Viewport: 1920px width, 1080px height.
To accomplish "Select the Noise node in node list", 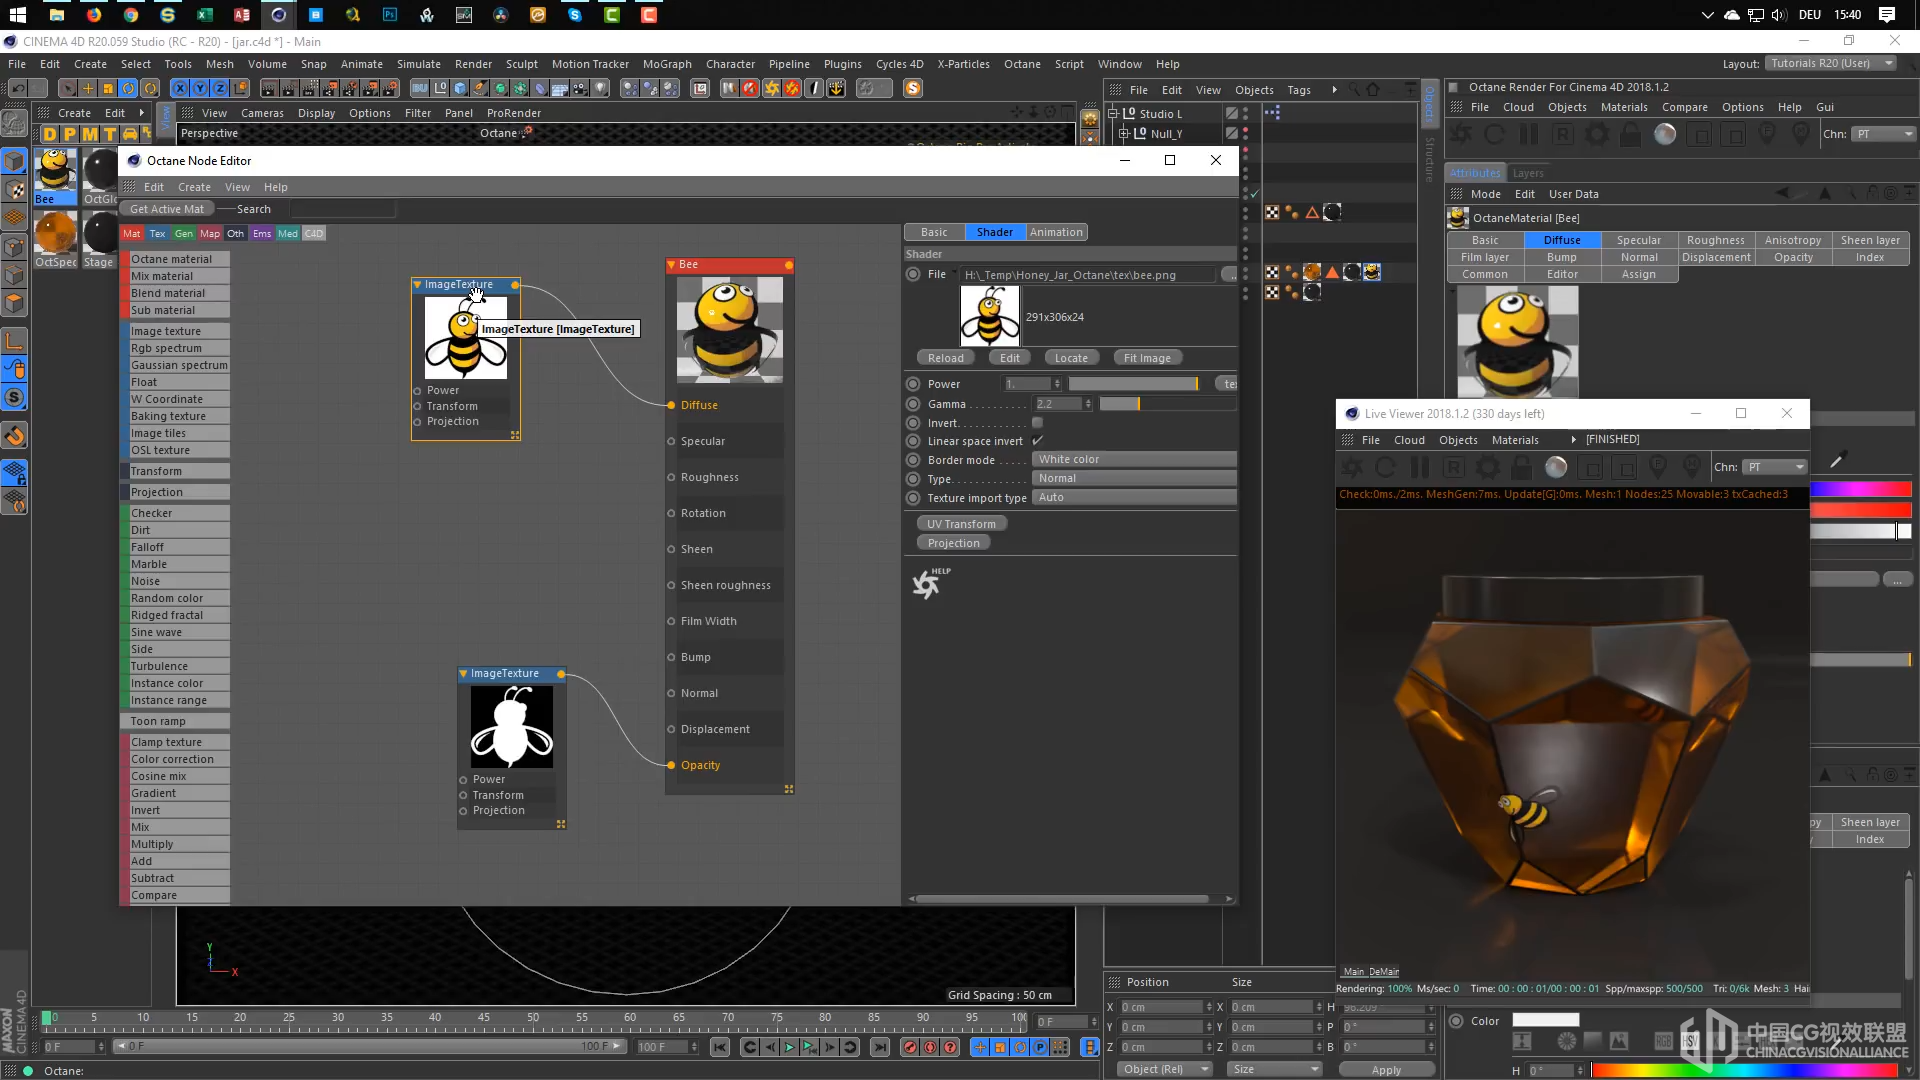I will (x=176, y=581).
